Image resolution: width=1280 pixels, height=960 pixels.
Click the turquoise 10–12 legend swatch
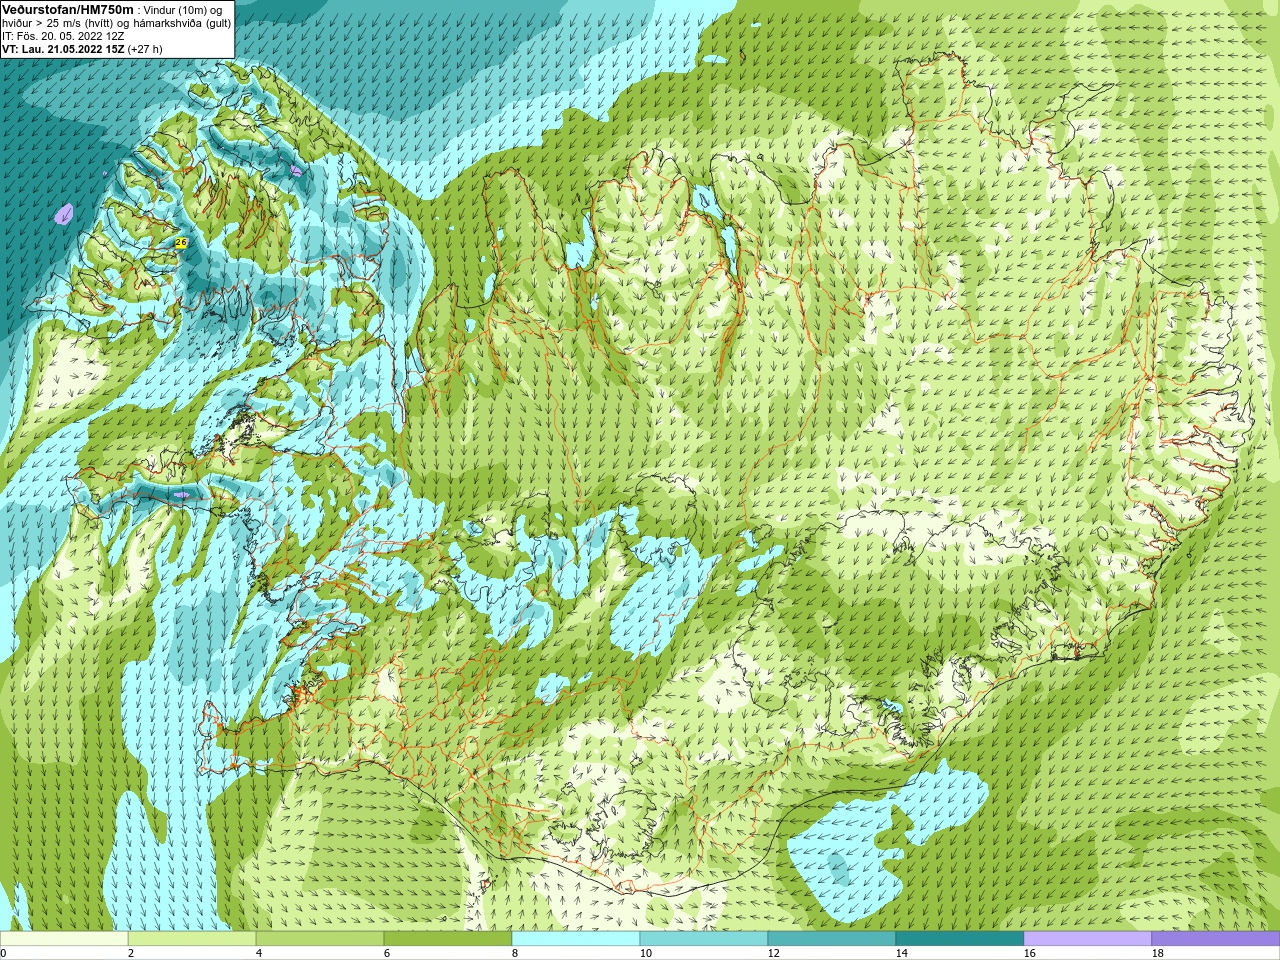tap(704, 939)
